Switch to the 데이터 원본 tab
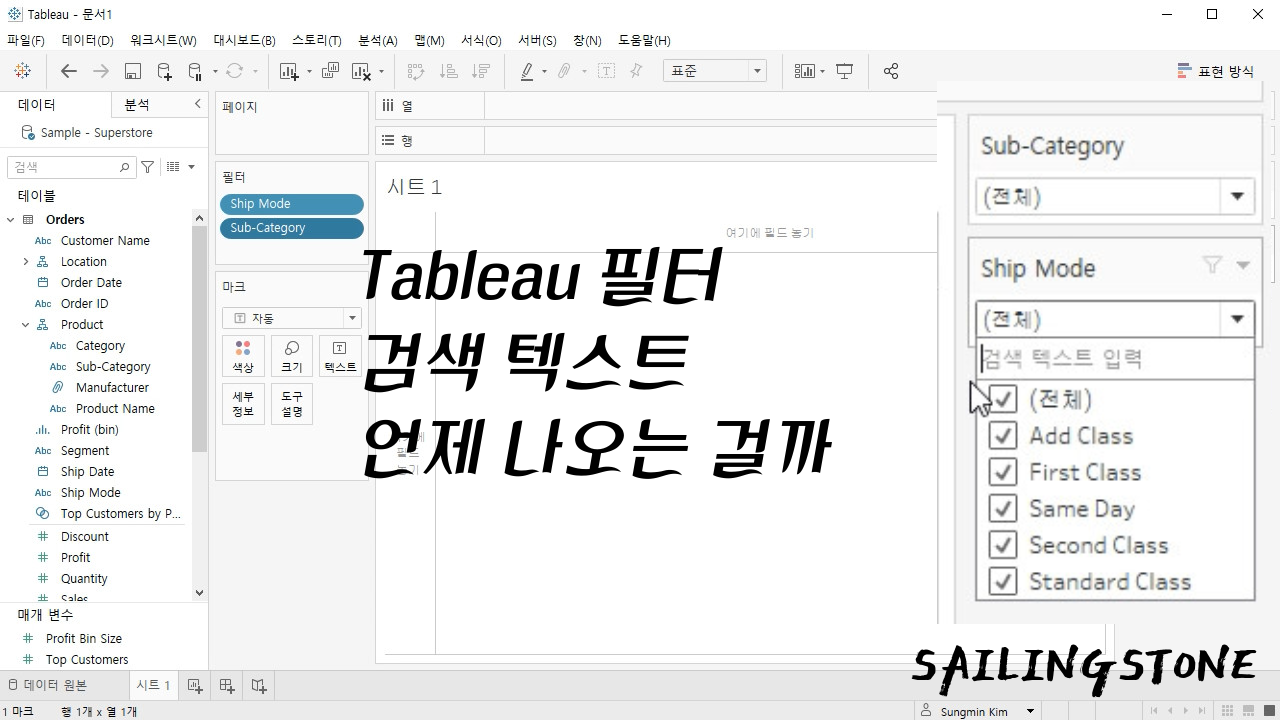The height and width of the screenshot is (720, 1280). [x=48, y=685]
